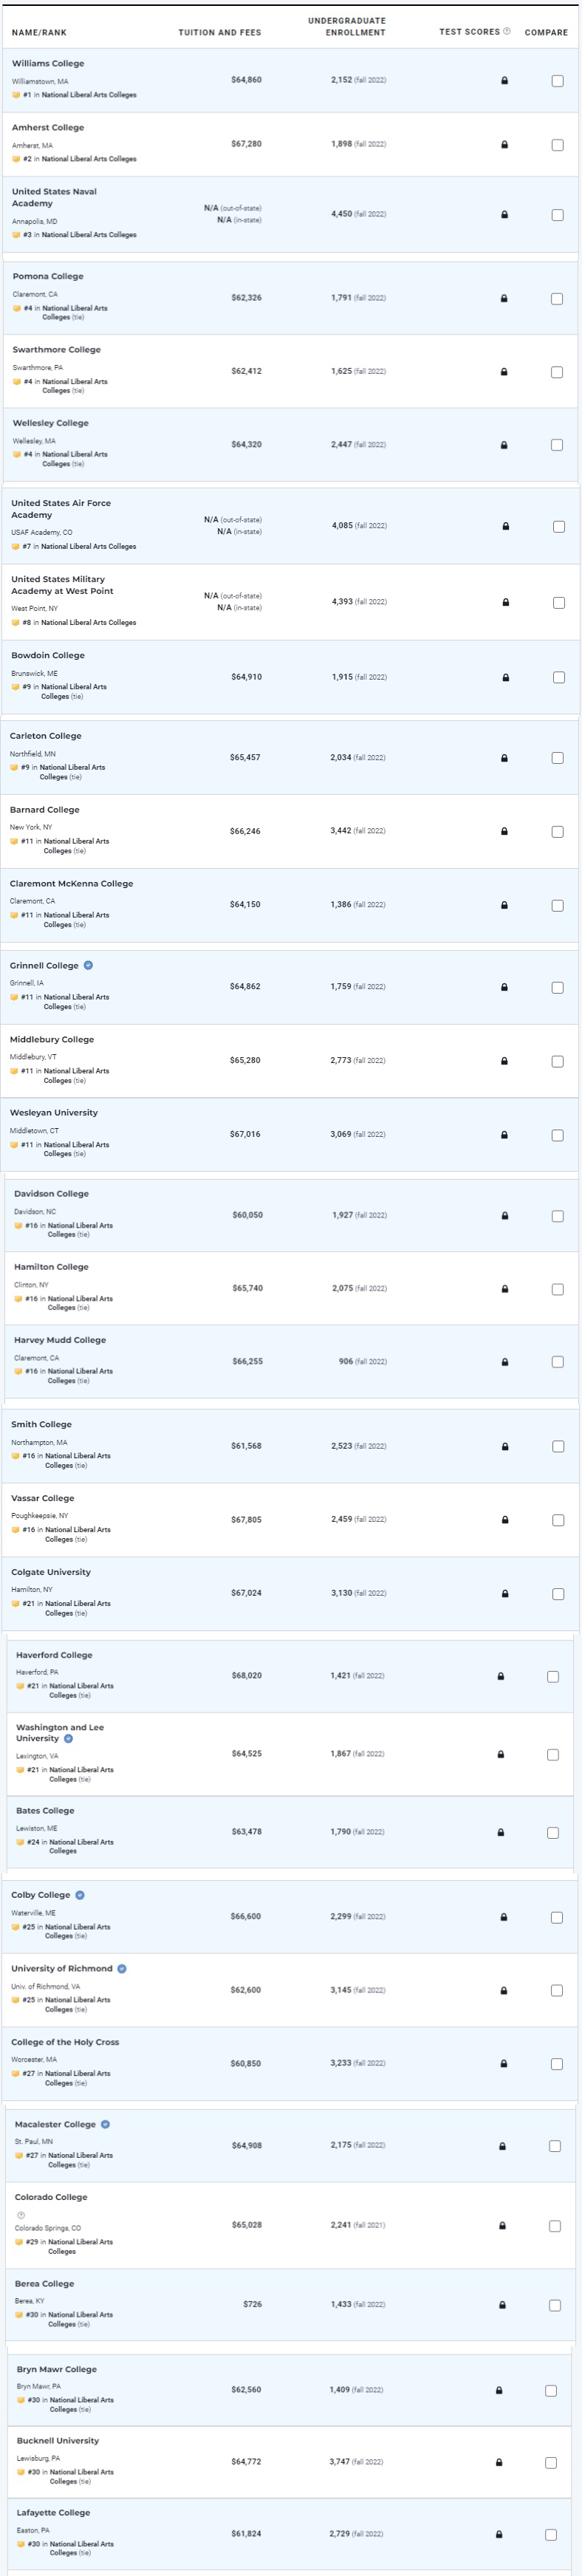This screenshot has width=582, height=2576.
Task: Click Carleton College name link
Action: [45, 735]
